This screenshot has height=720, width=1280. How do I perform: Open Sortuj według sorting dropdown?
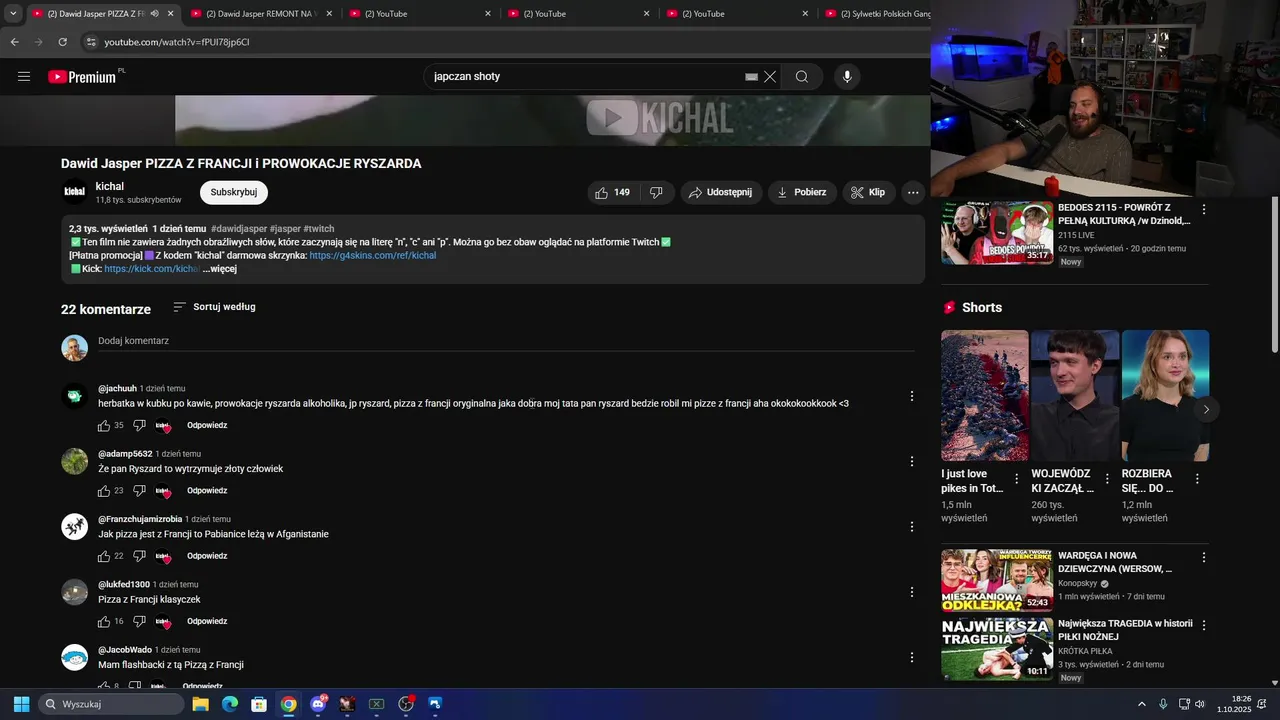[x=214, y=307]
